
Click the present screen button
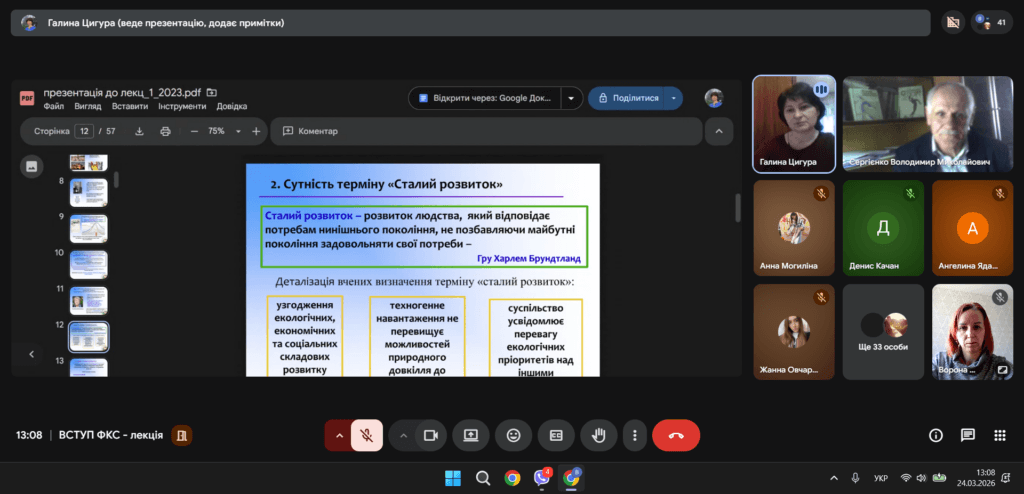pyautogui.click(x=470, y=435)
